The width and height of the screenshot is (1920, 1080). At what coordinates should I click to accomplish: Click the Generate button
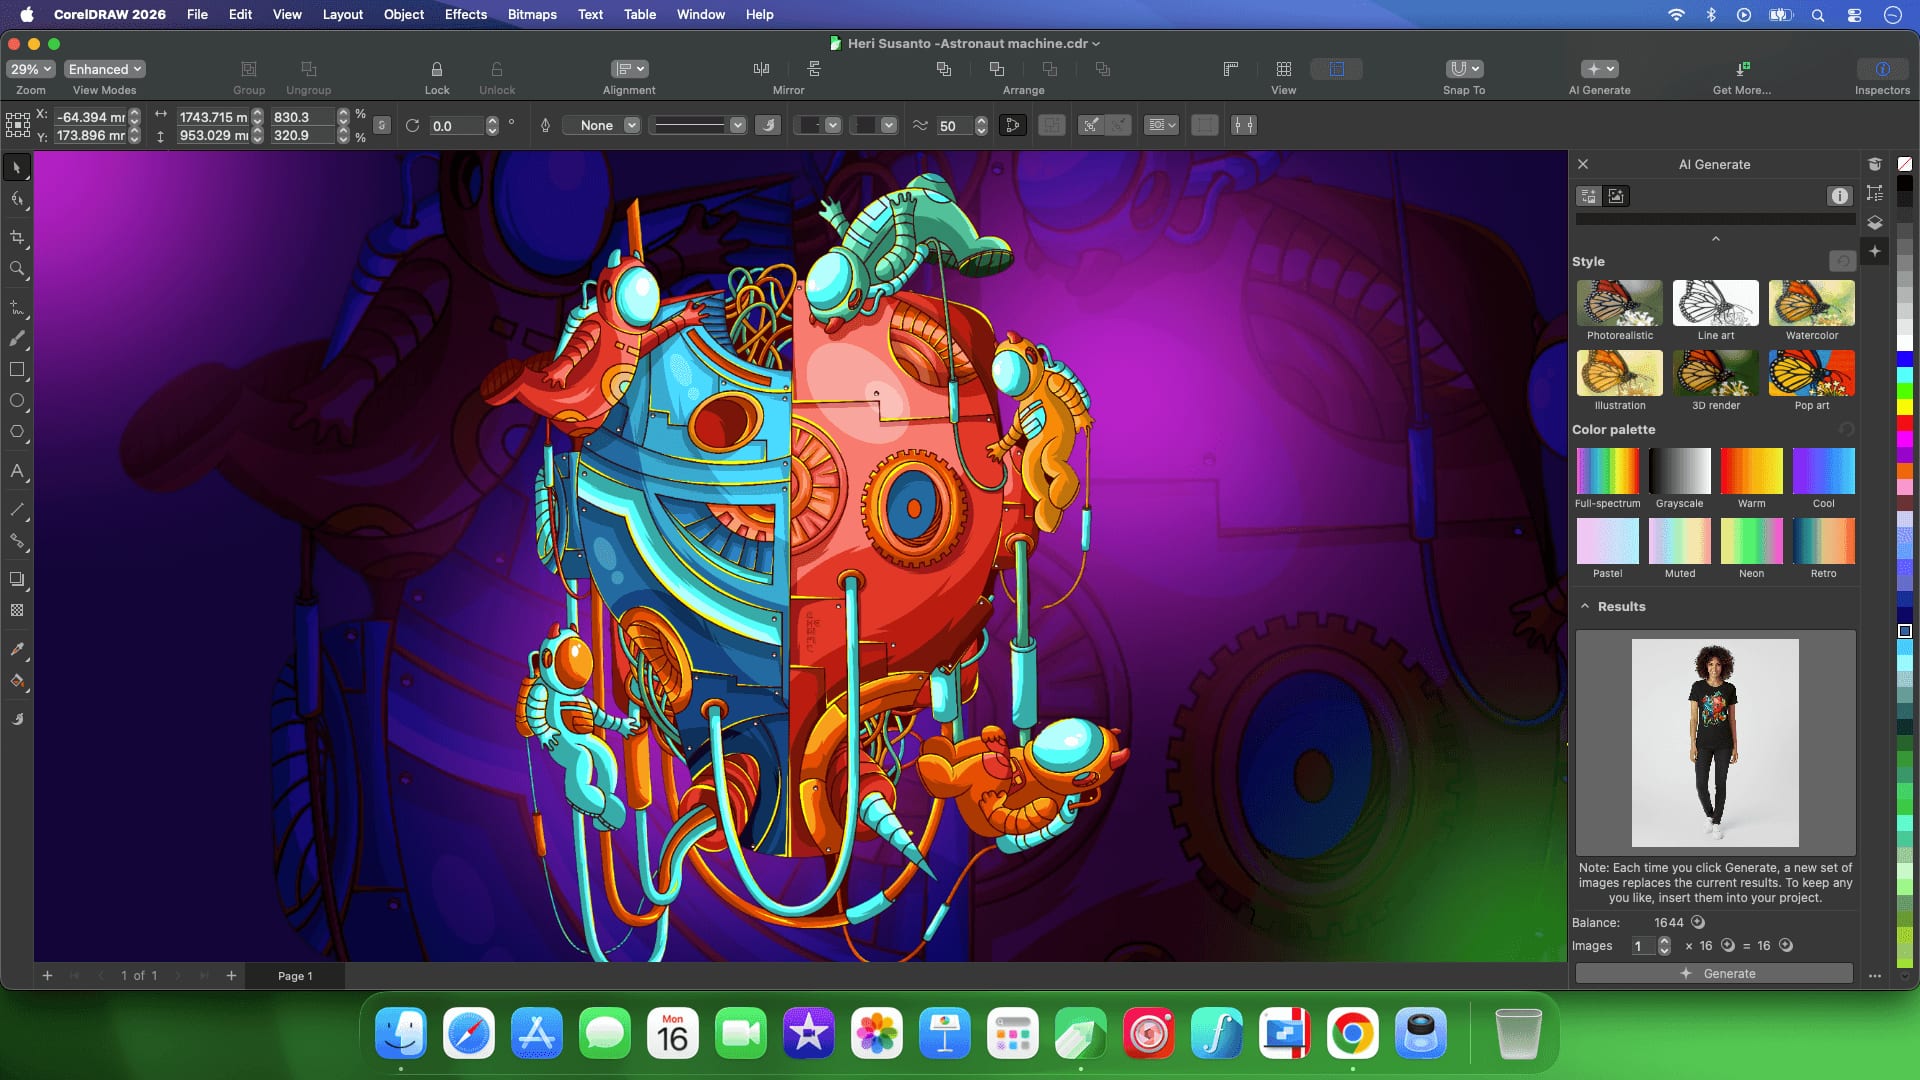[x=1714, y=973]
